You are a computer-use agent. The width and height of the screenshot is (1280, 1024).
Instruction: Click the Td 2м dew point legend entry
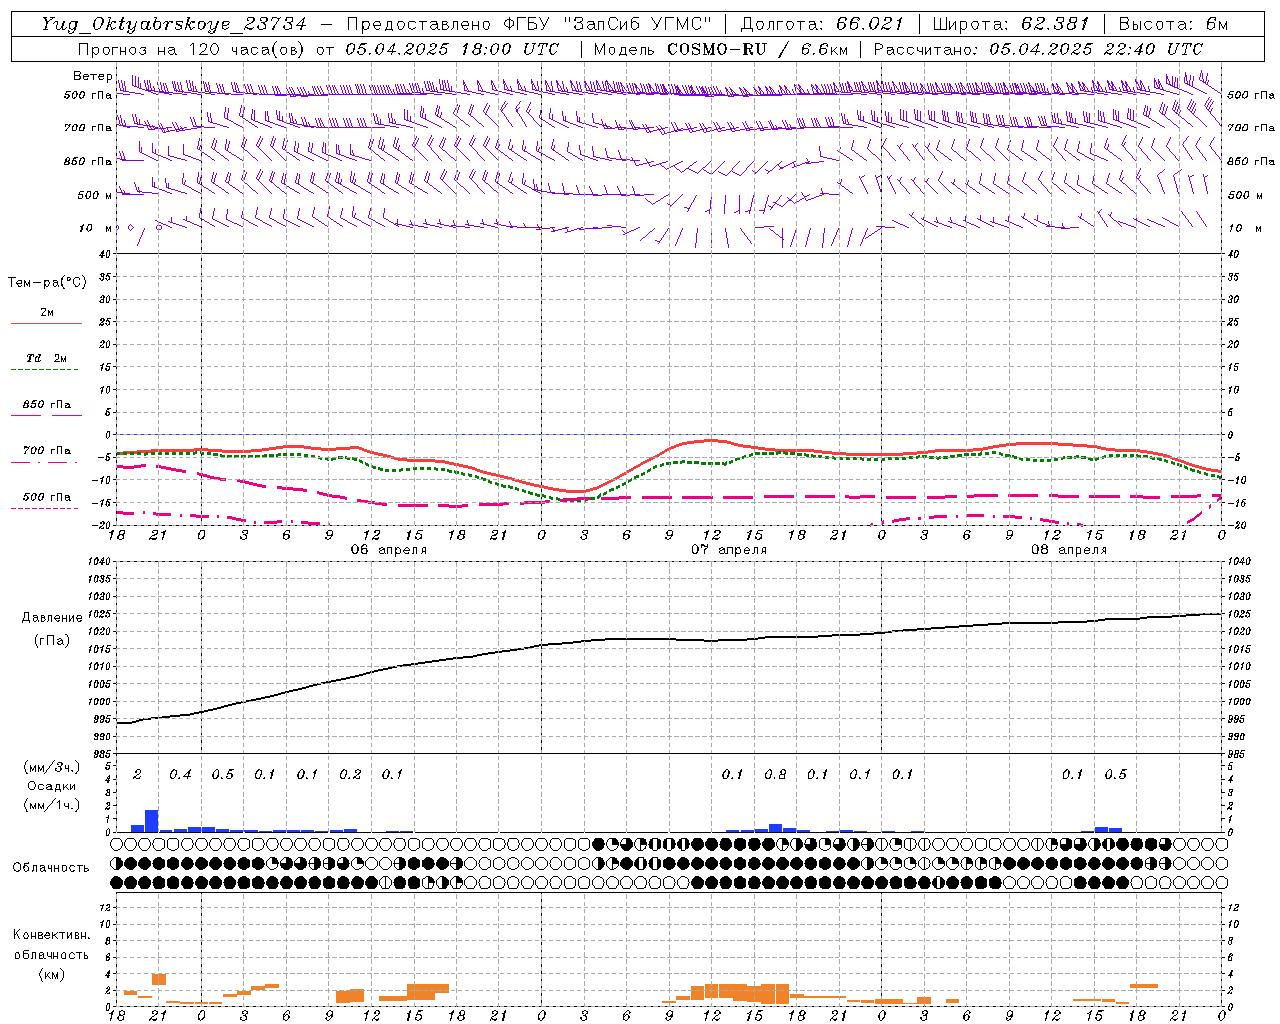tap(45, 363)
